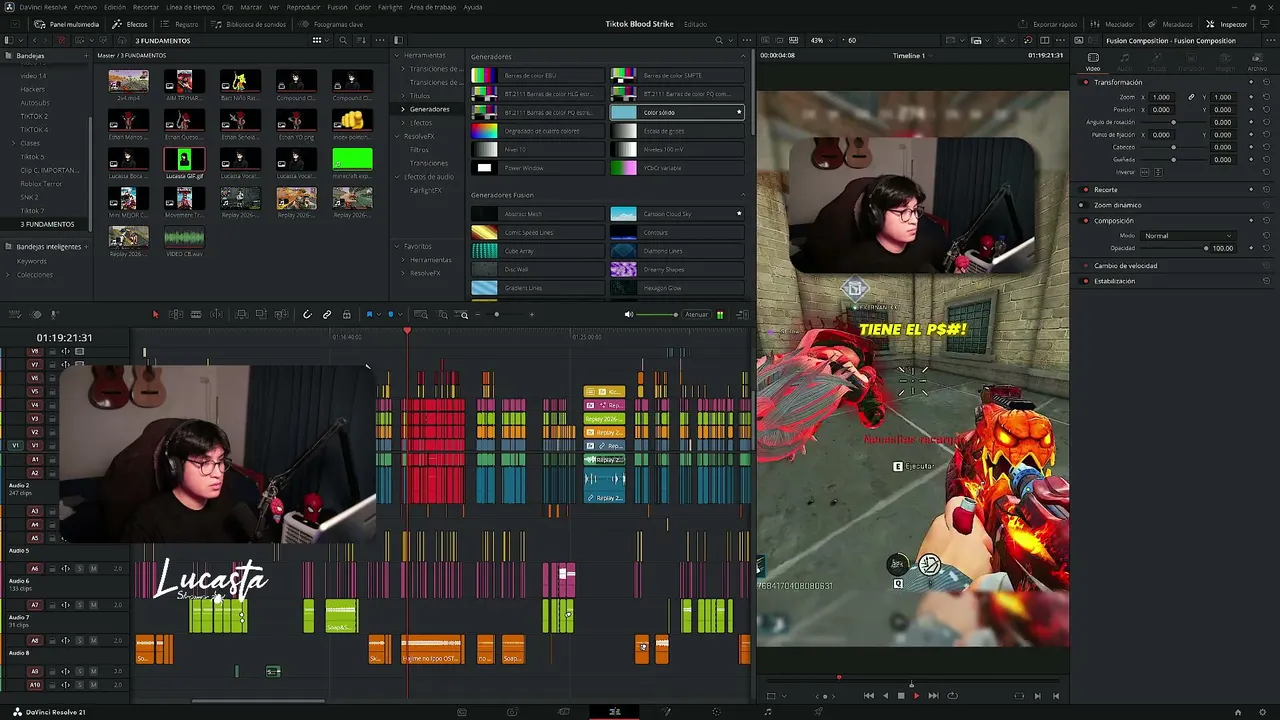Click the speaker volume icon
The image size is (1280, 720).
[629, 315]
